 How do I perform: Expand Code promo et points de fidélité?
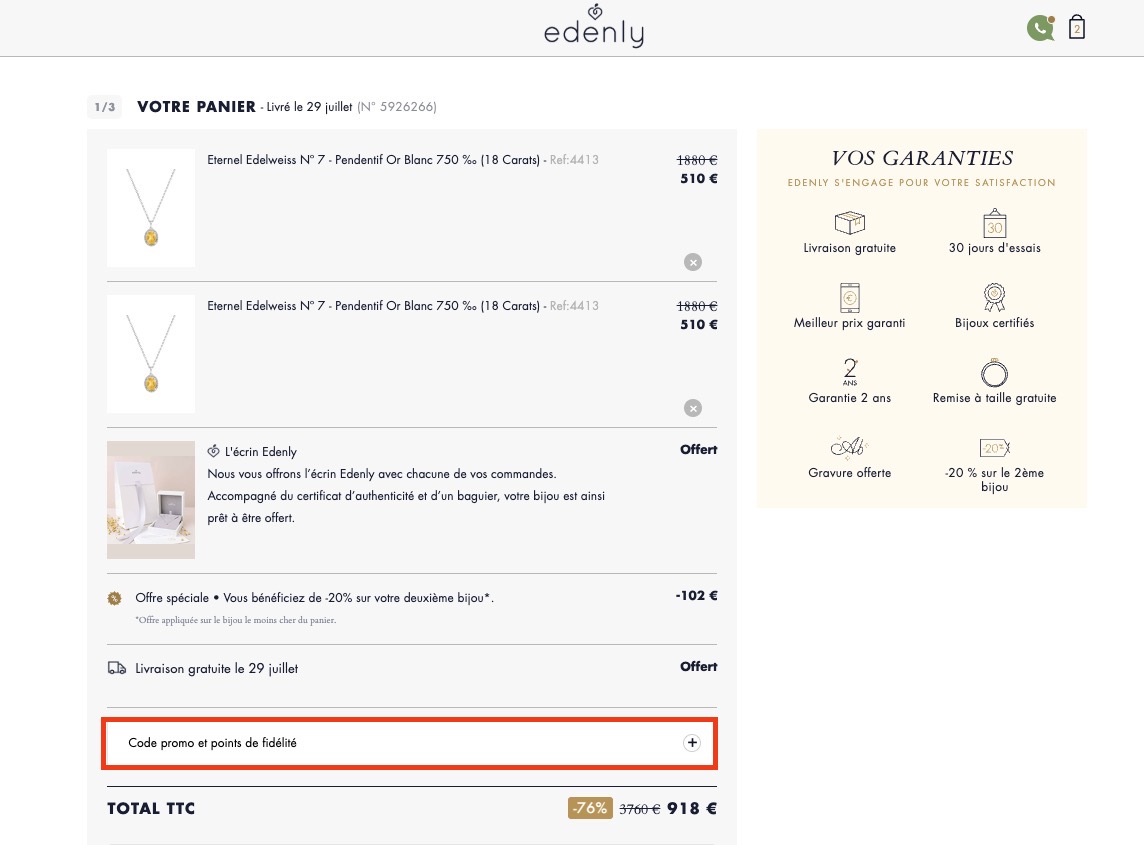(410, 743)
